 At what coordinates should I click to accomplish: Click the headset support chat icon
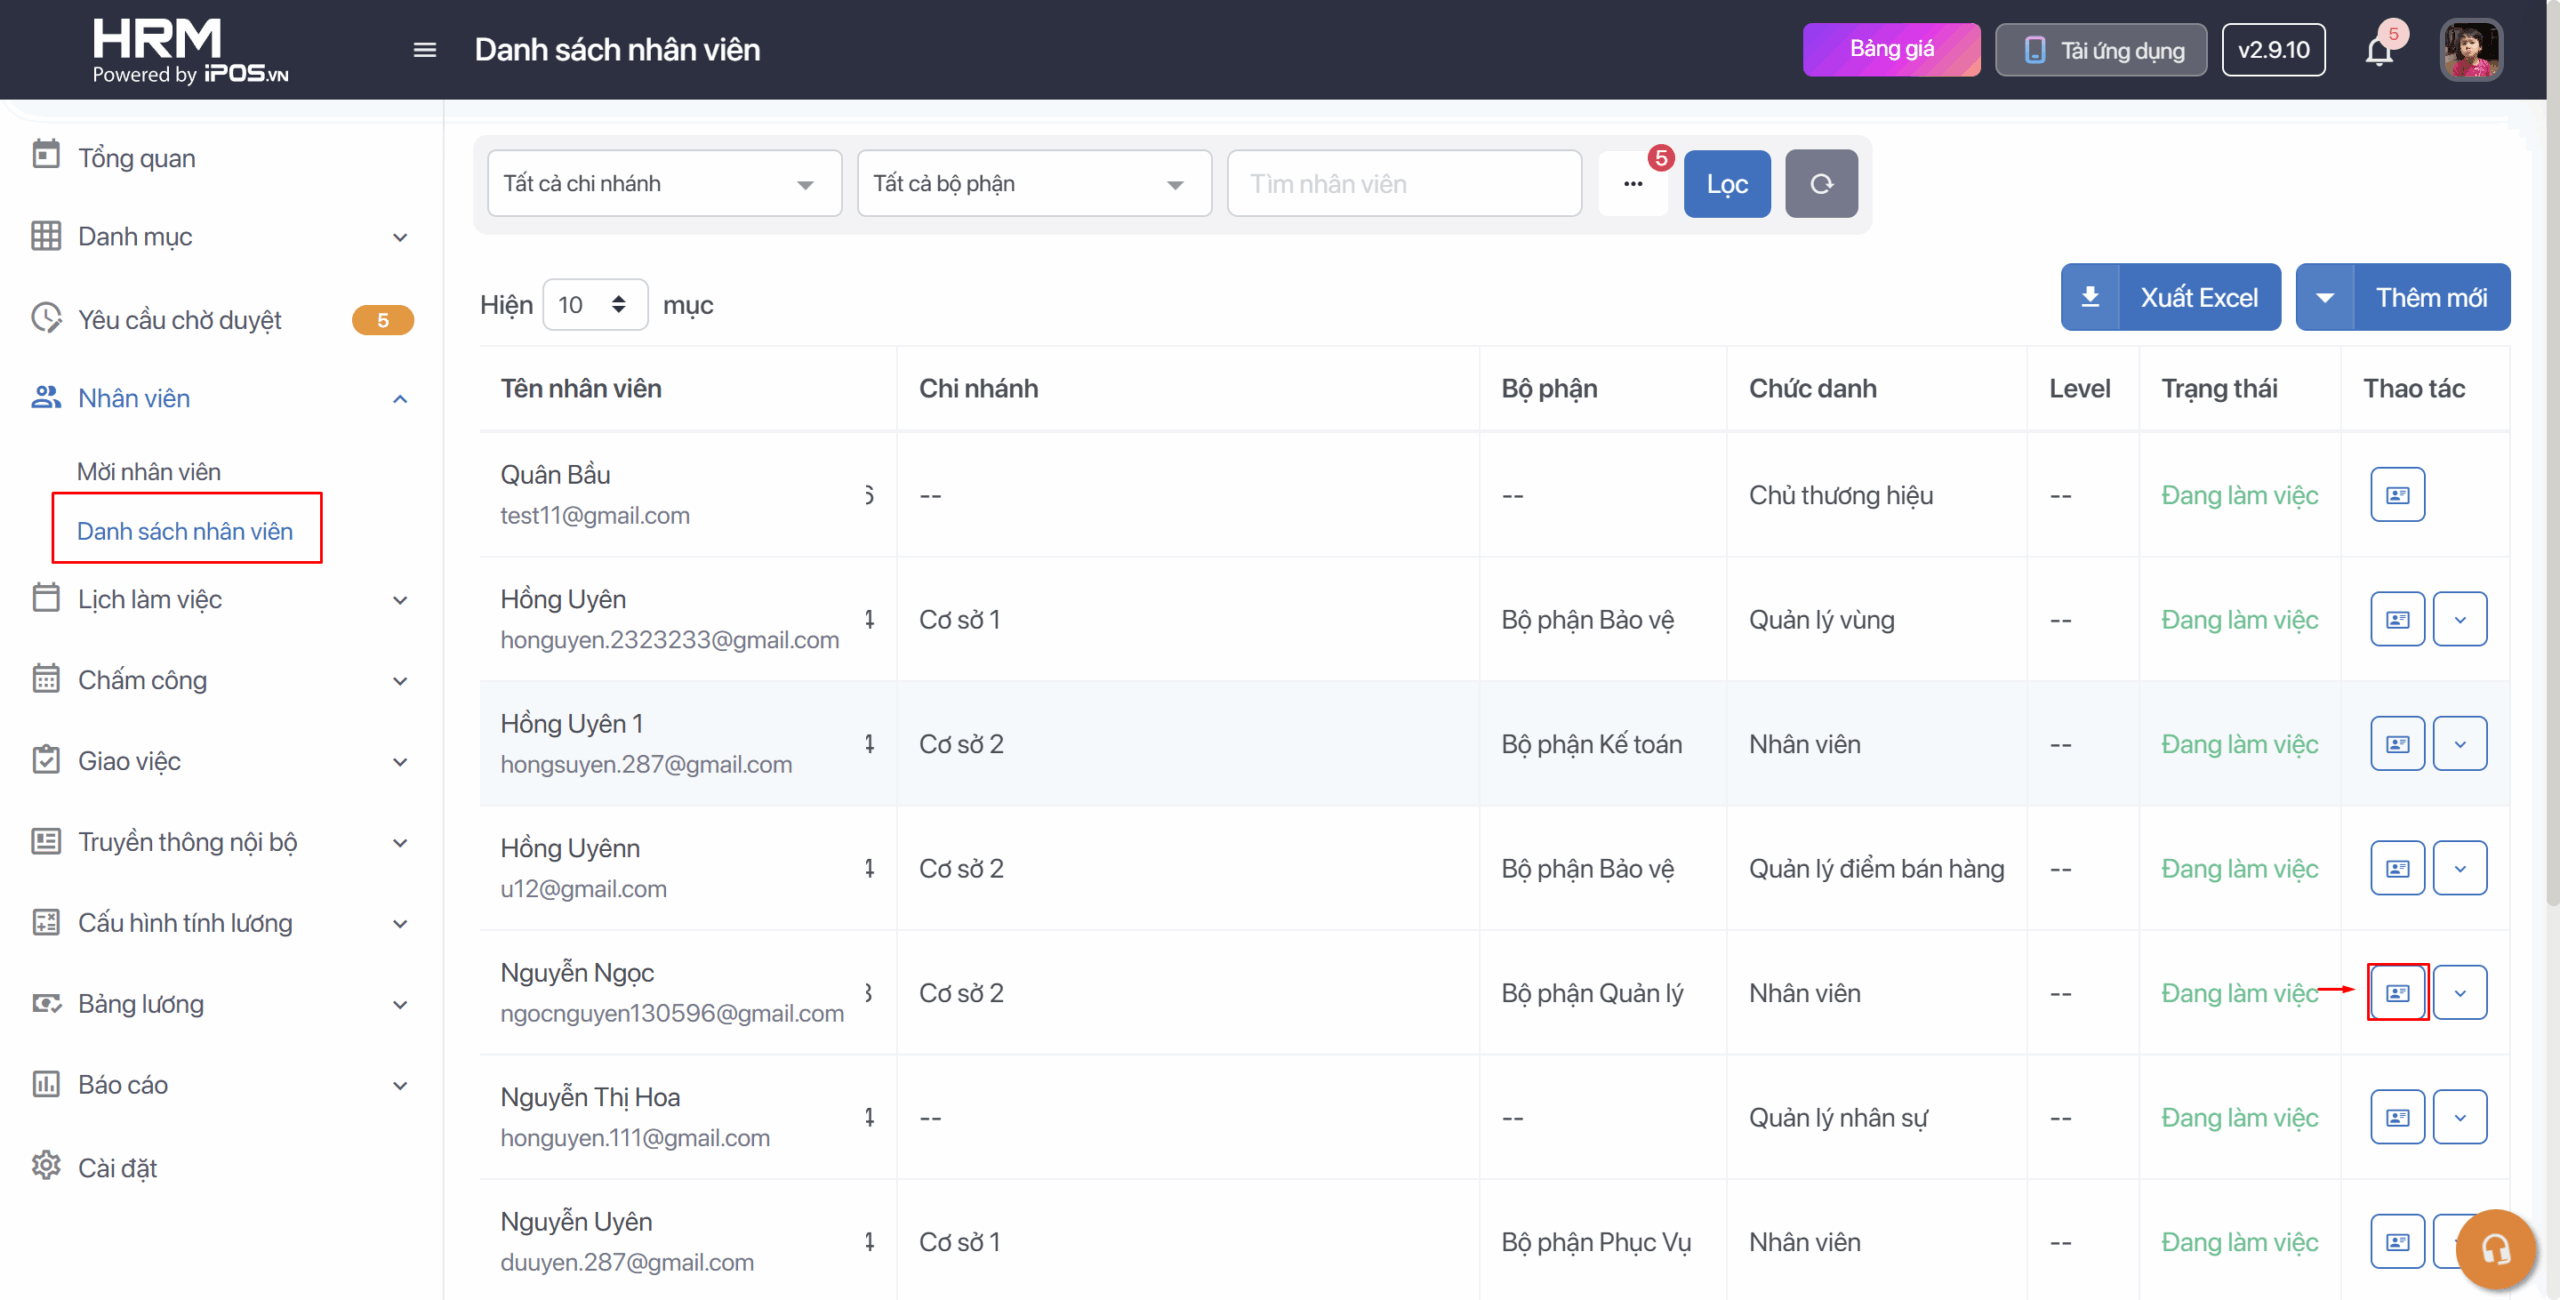coord(2495,1248)
